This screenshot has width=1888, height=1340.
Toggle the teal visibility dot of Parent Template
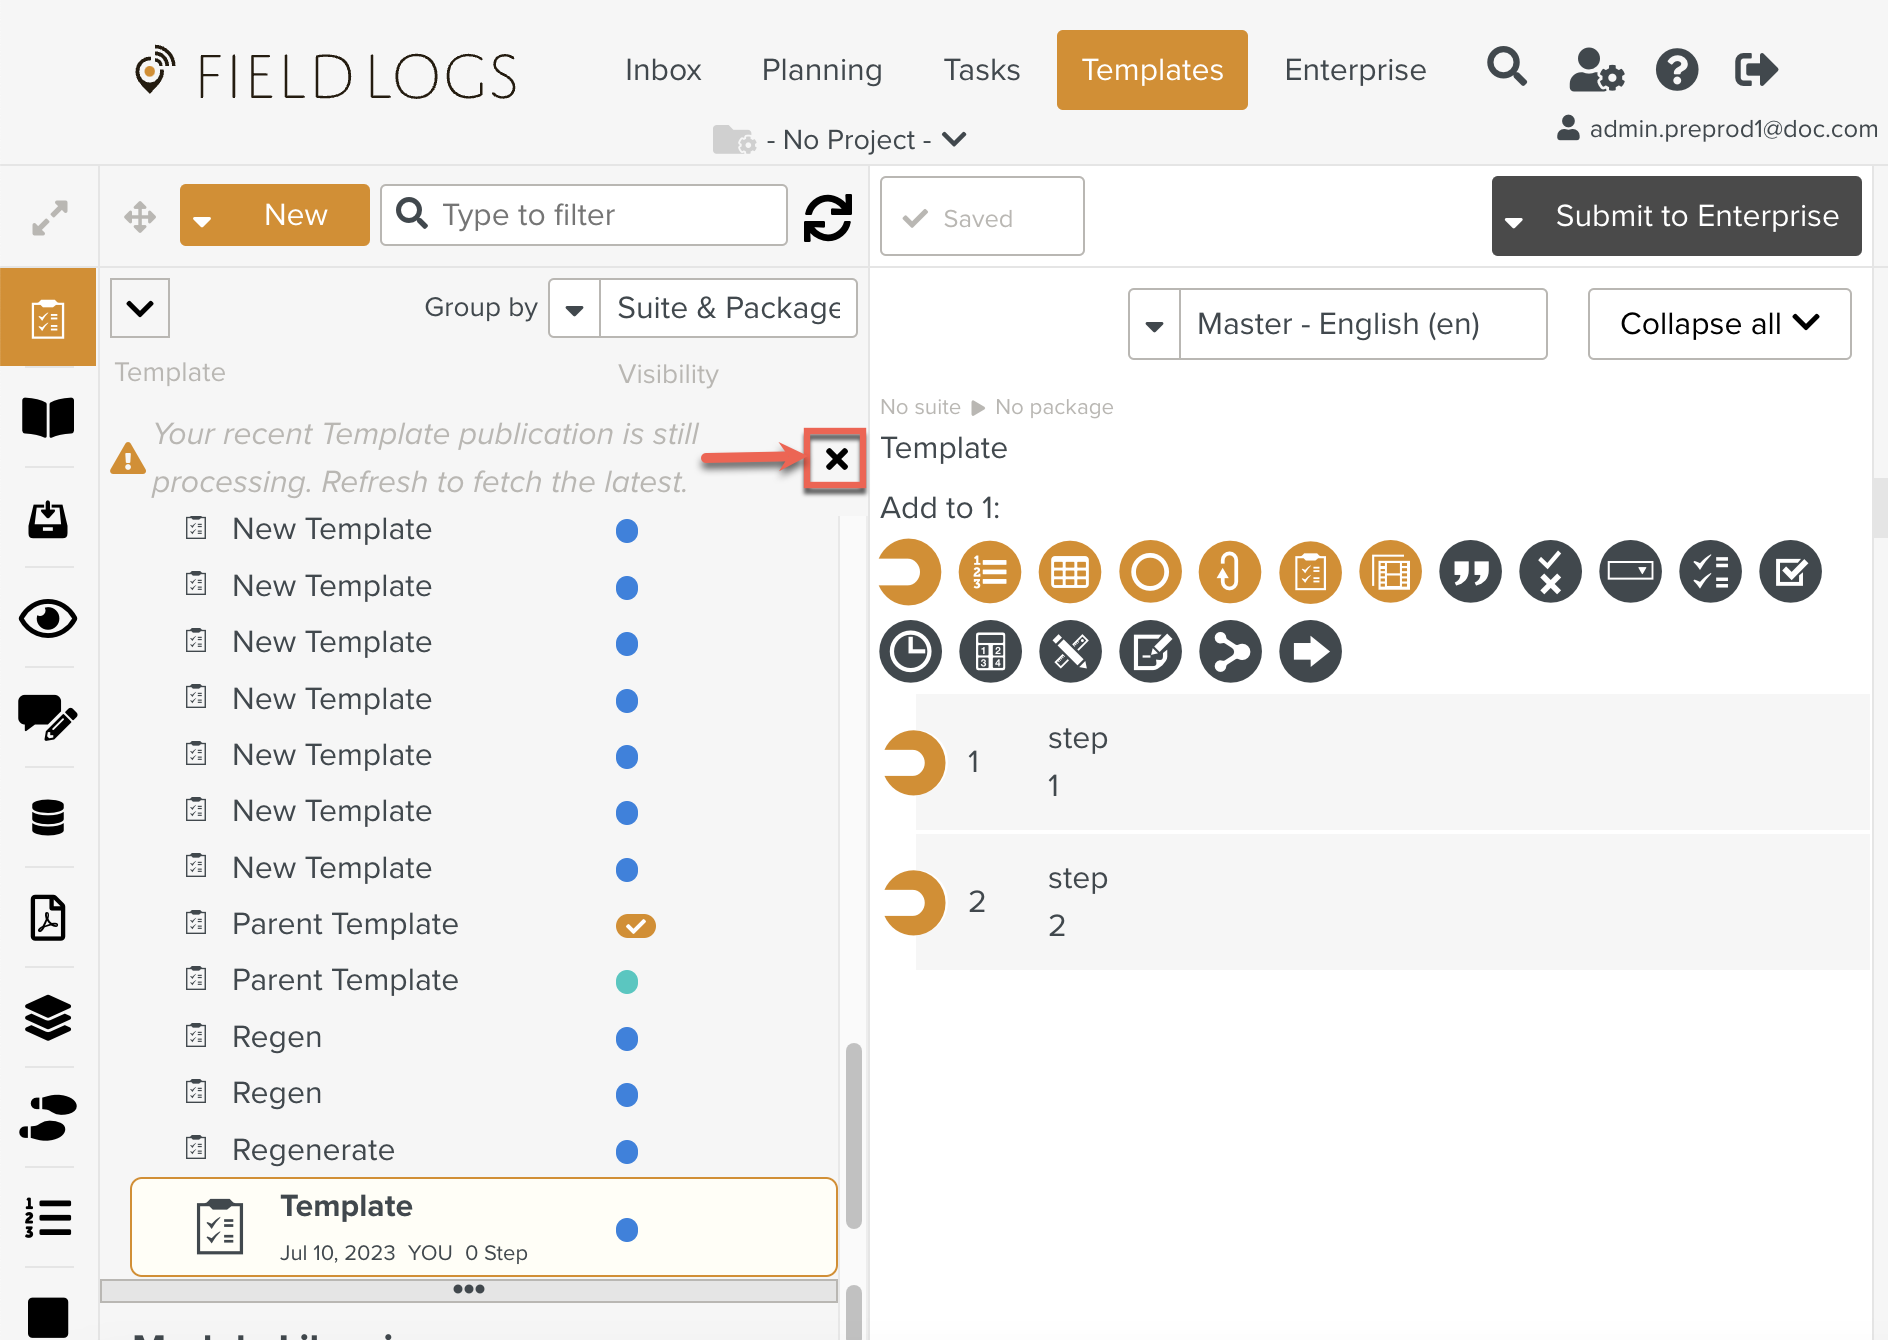coord(627,982)
